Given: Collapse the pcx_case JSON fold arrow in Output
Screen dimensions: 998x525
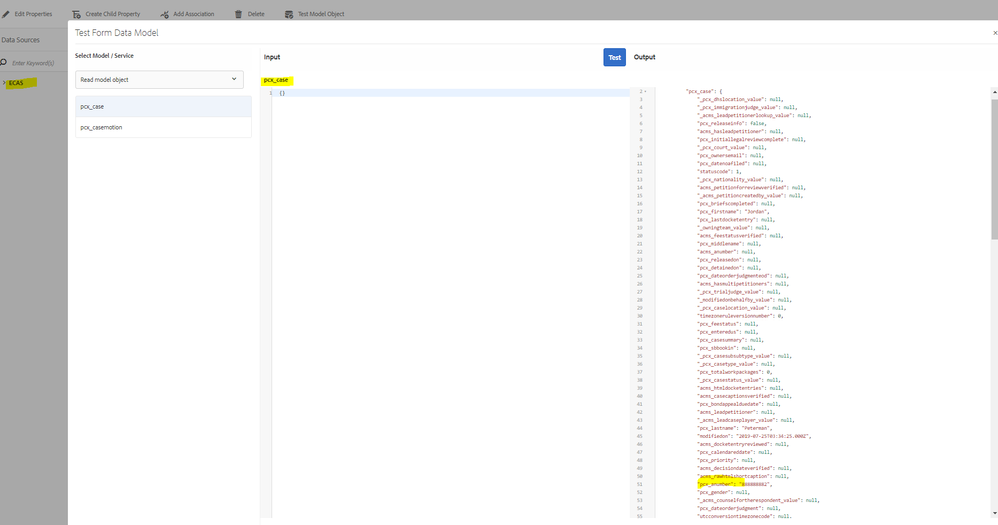Looking at the screenshot, I should tap(645, 92).
